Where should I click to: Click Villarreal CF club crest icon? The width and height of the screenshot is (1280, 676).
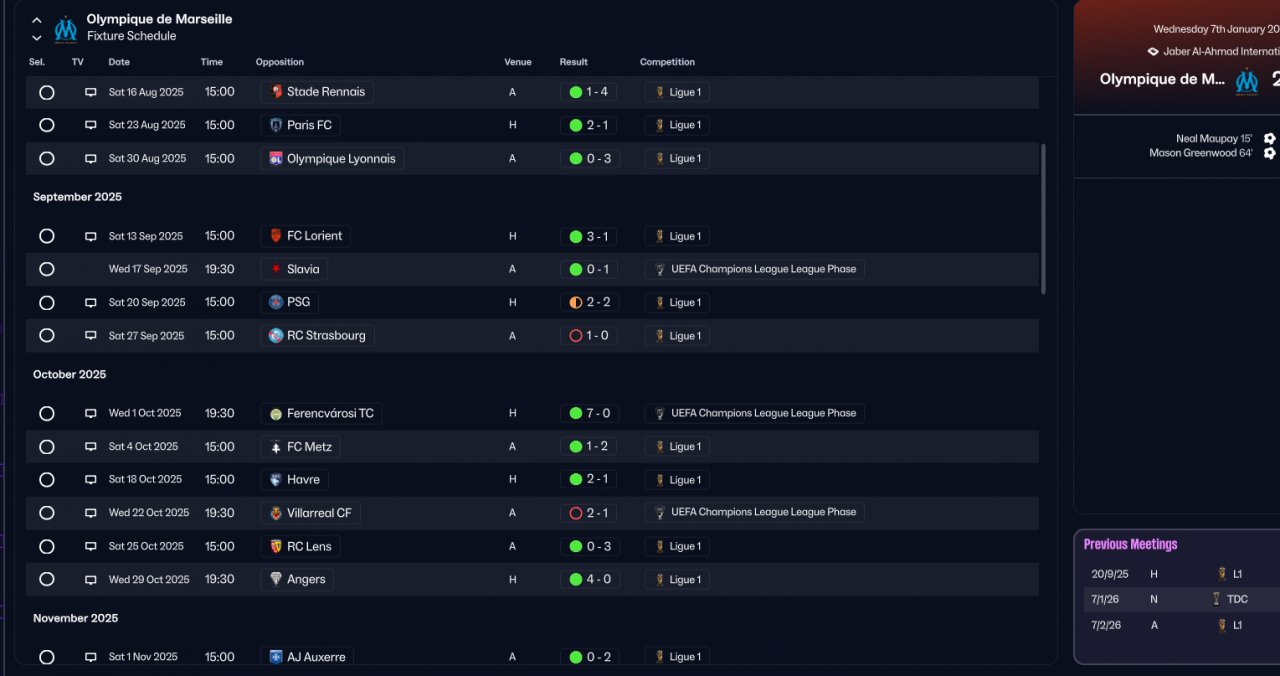pyautogui.click(x=276, y=513)
